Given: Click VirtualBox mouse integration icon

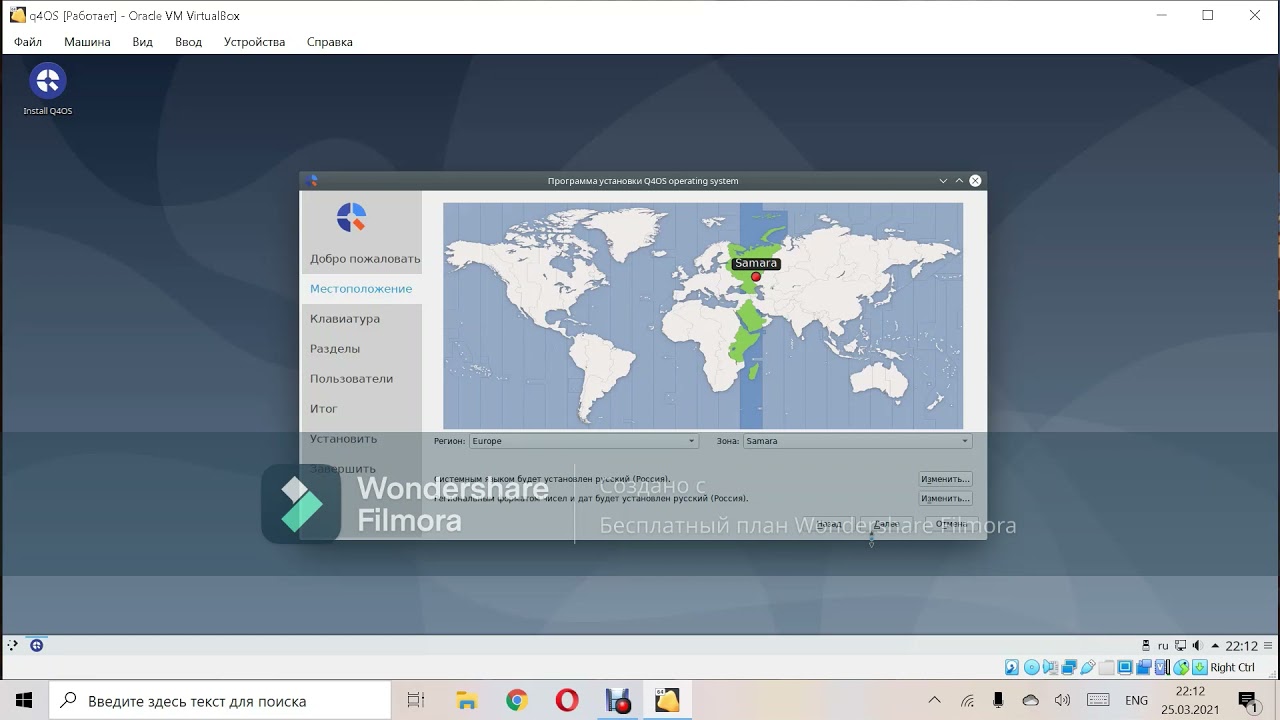Looking at the screenshot, I should (x=1181, y=667).
